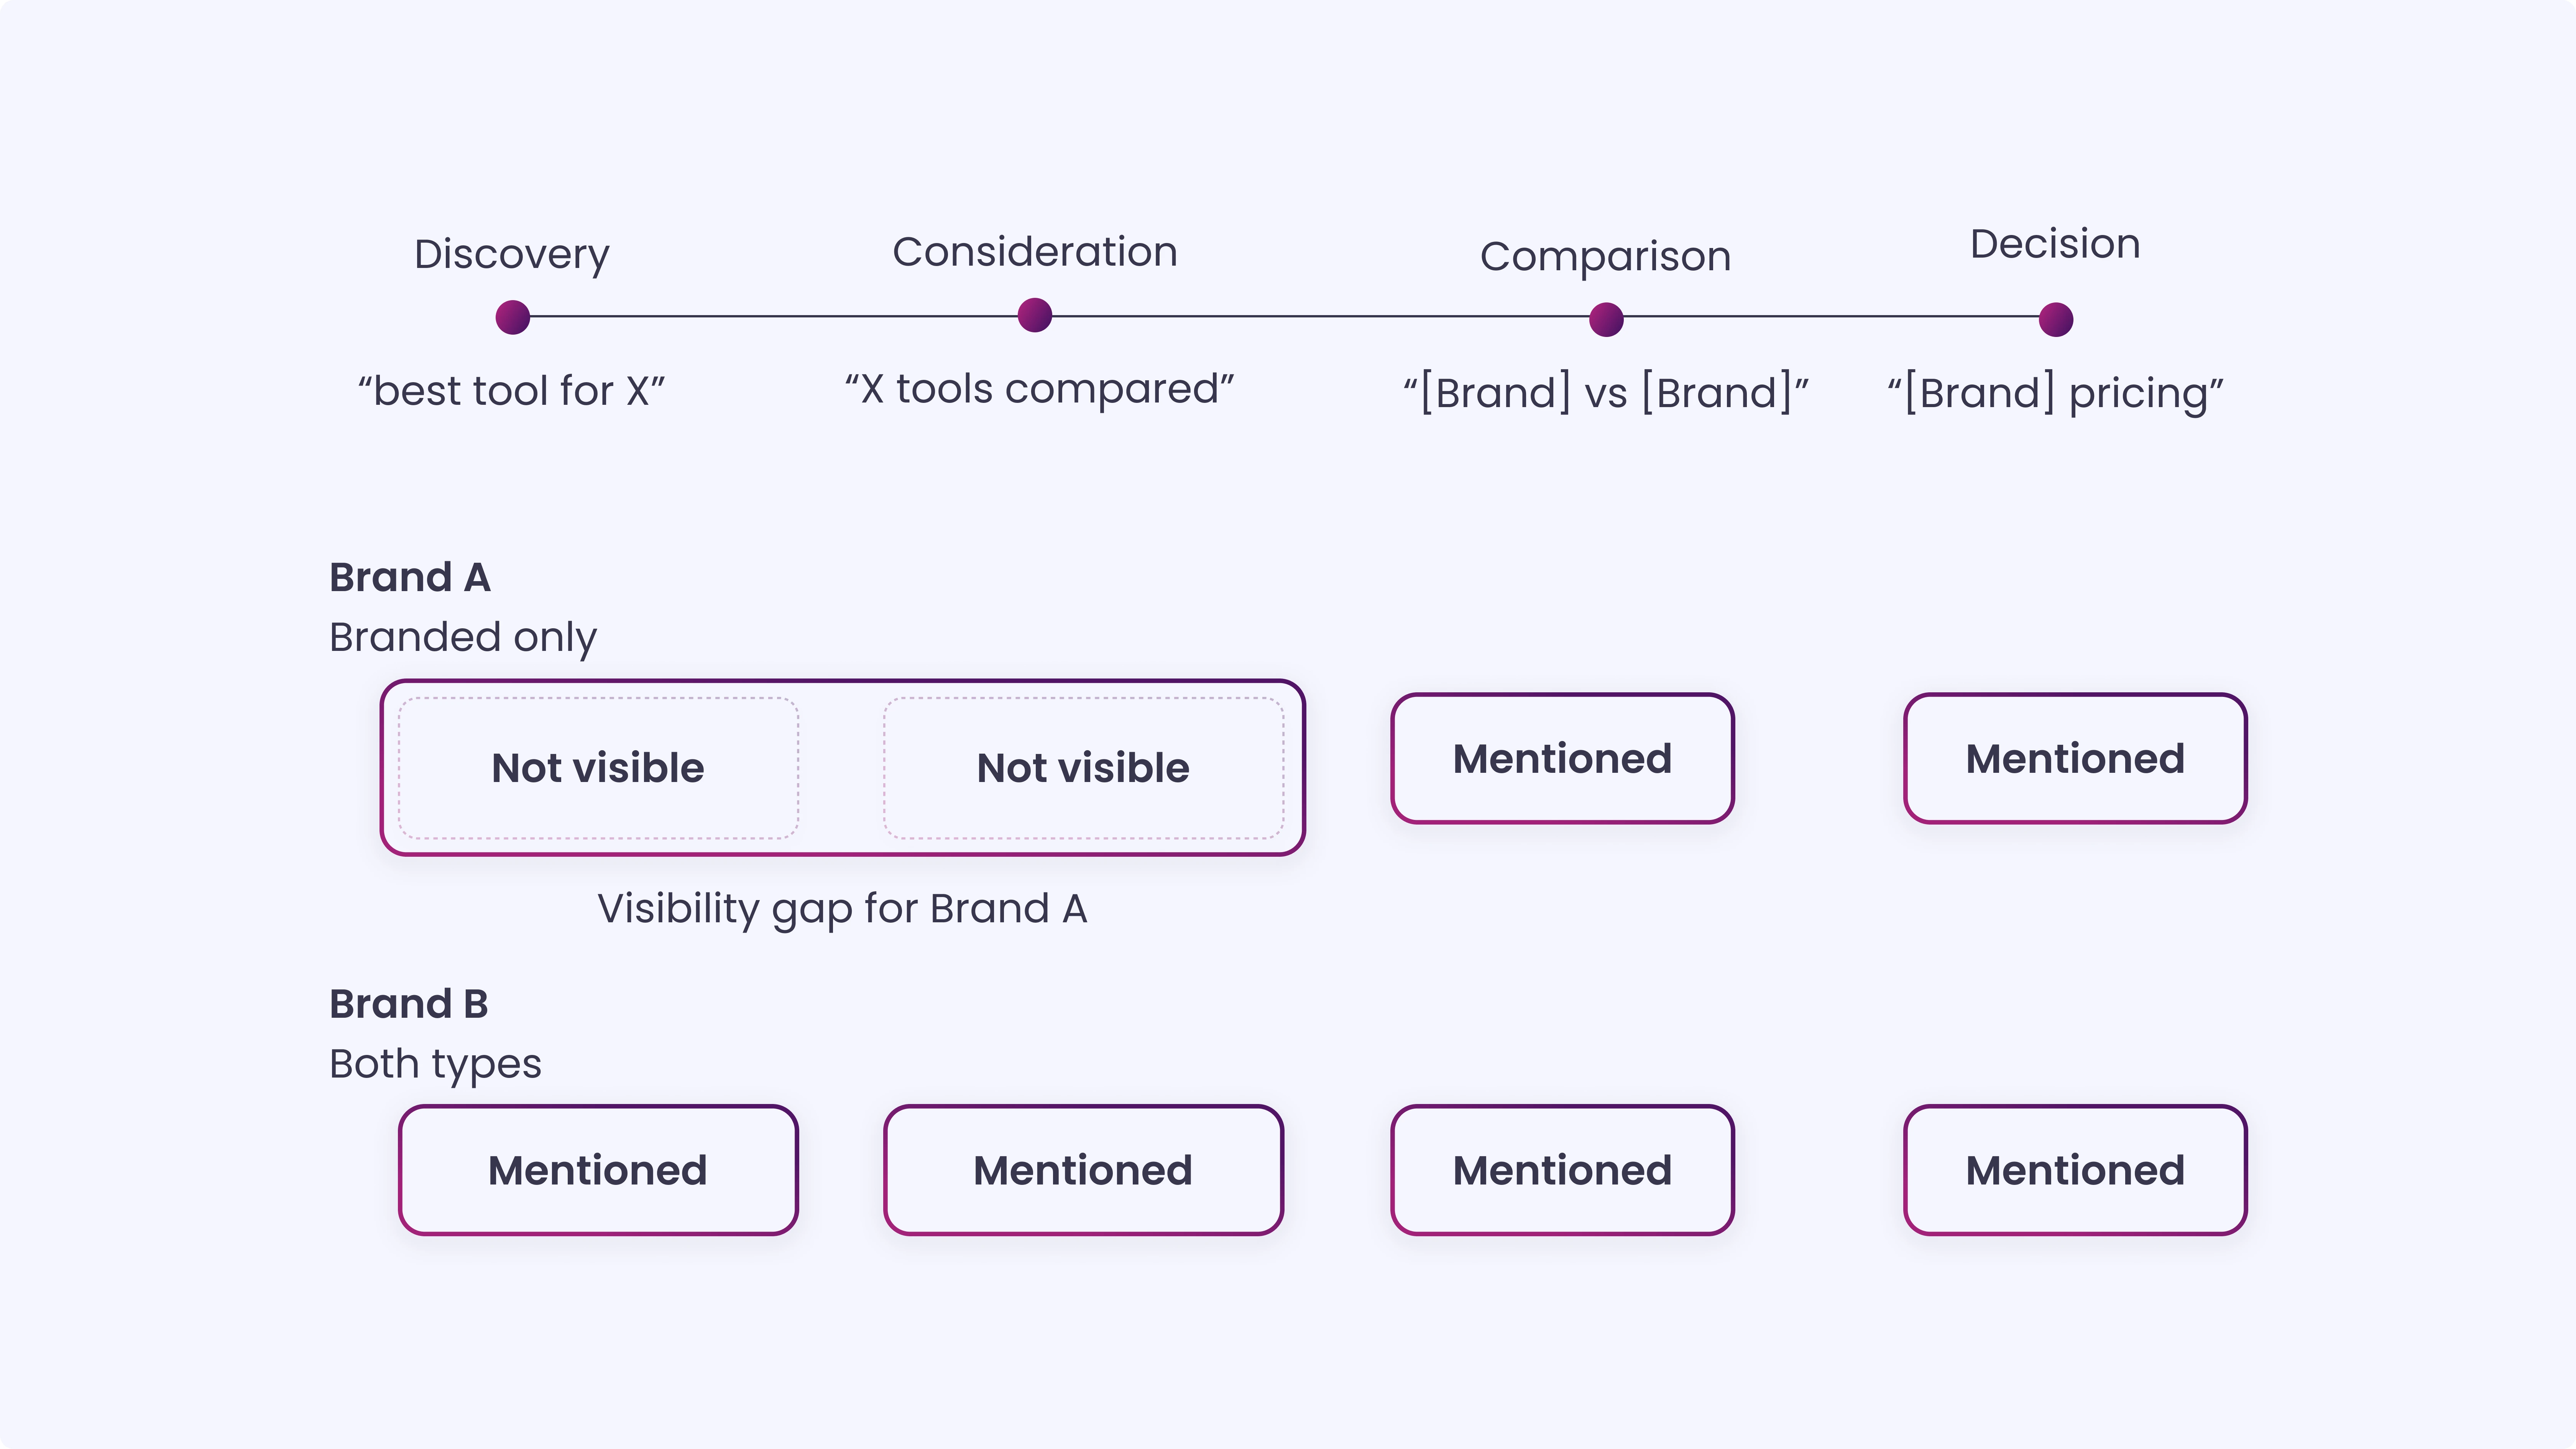
Task: Select the Decision stage timeline dot
Action: (2056, 320)
